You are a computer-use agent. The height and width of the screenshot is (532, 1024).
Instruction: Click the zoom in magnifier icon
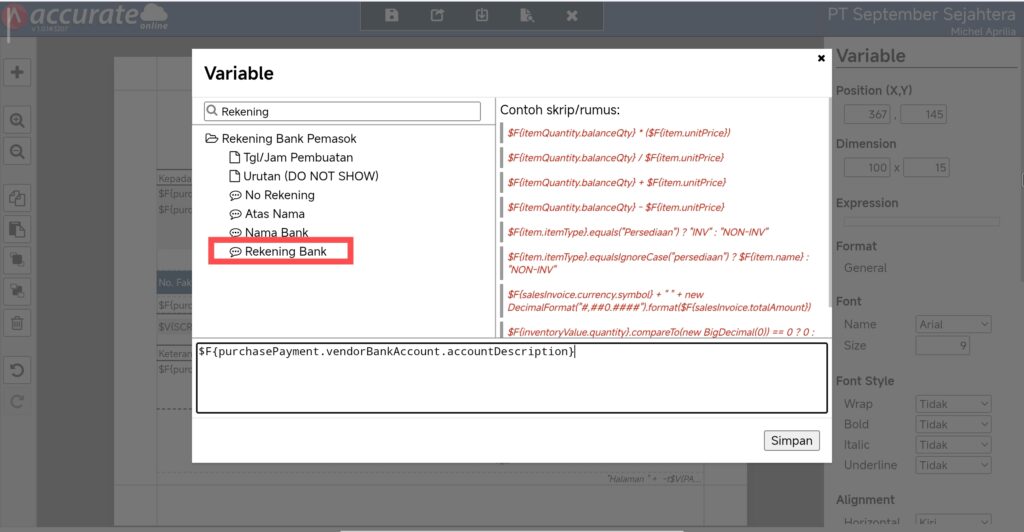[17, 120]
